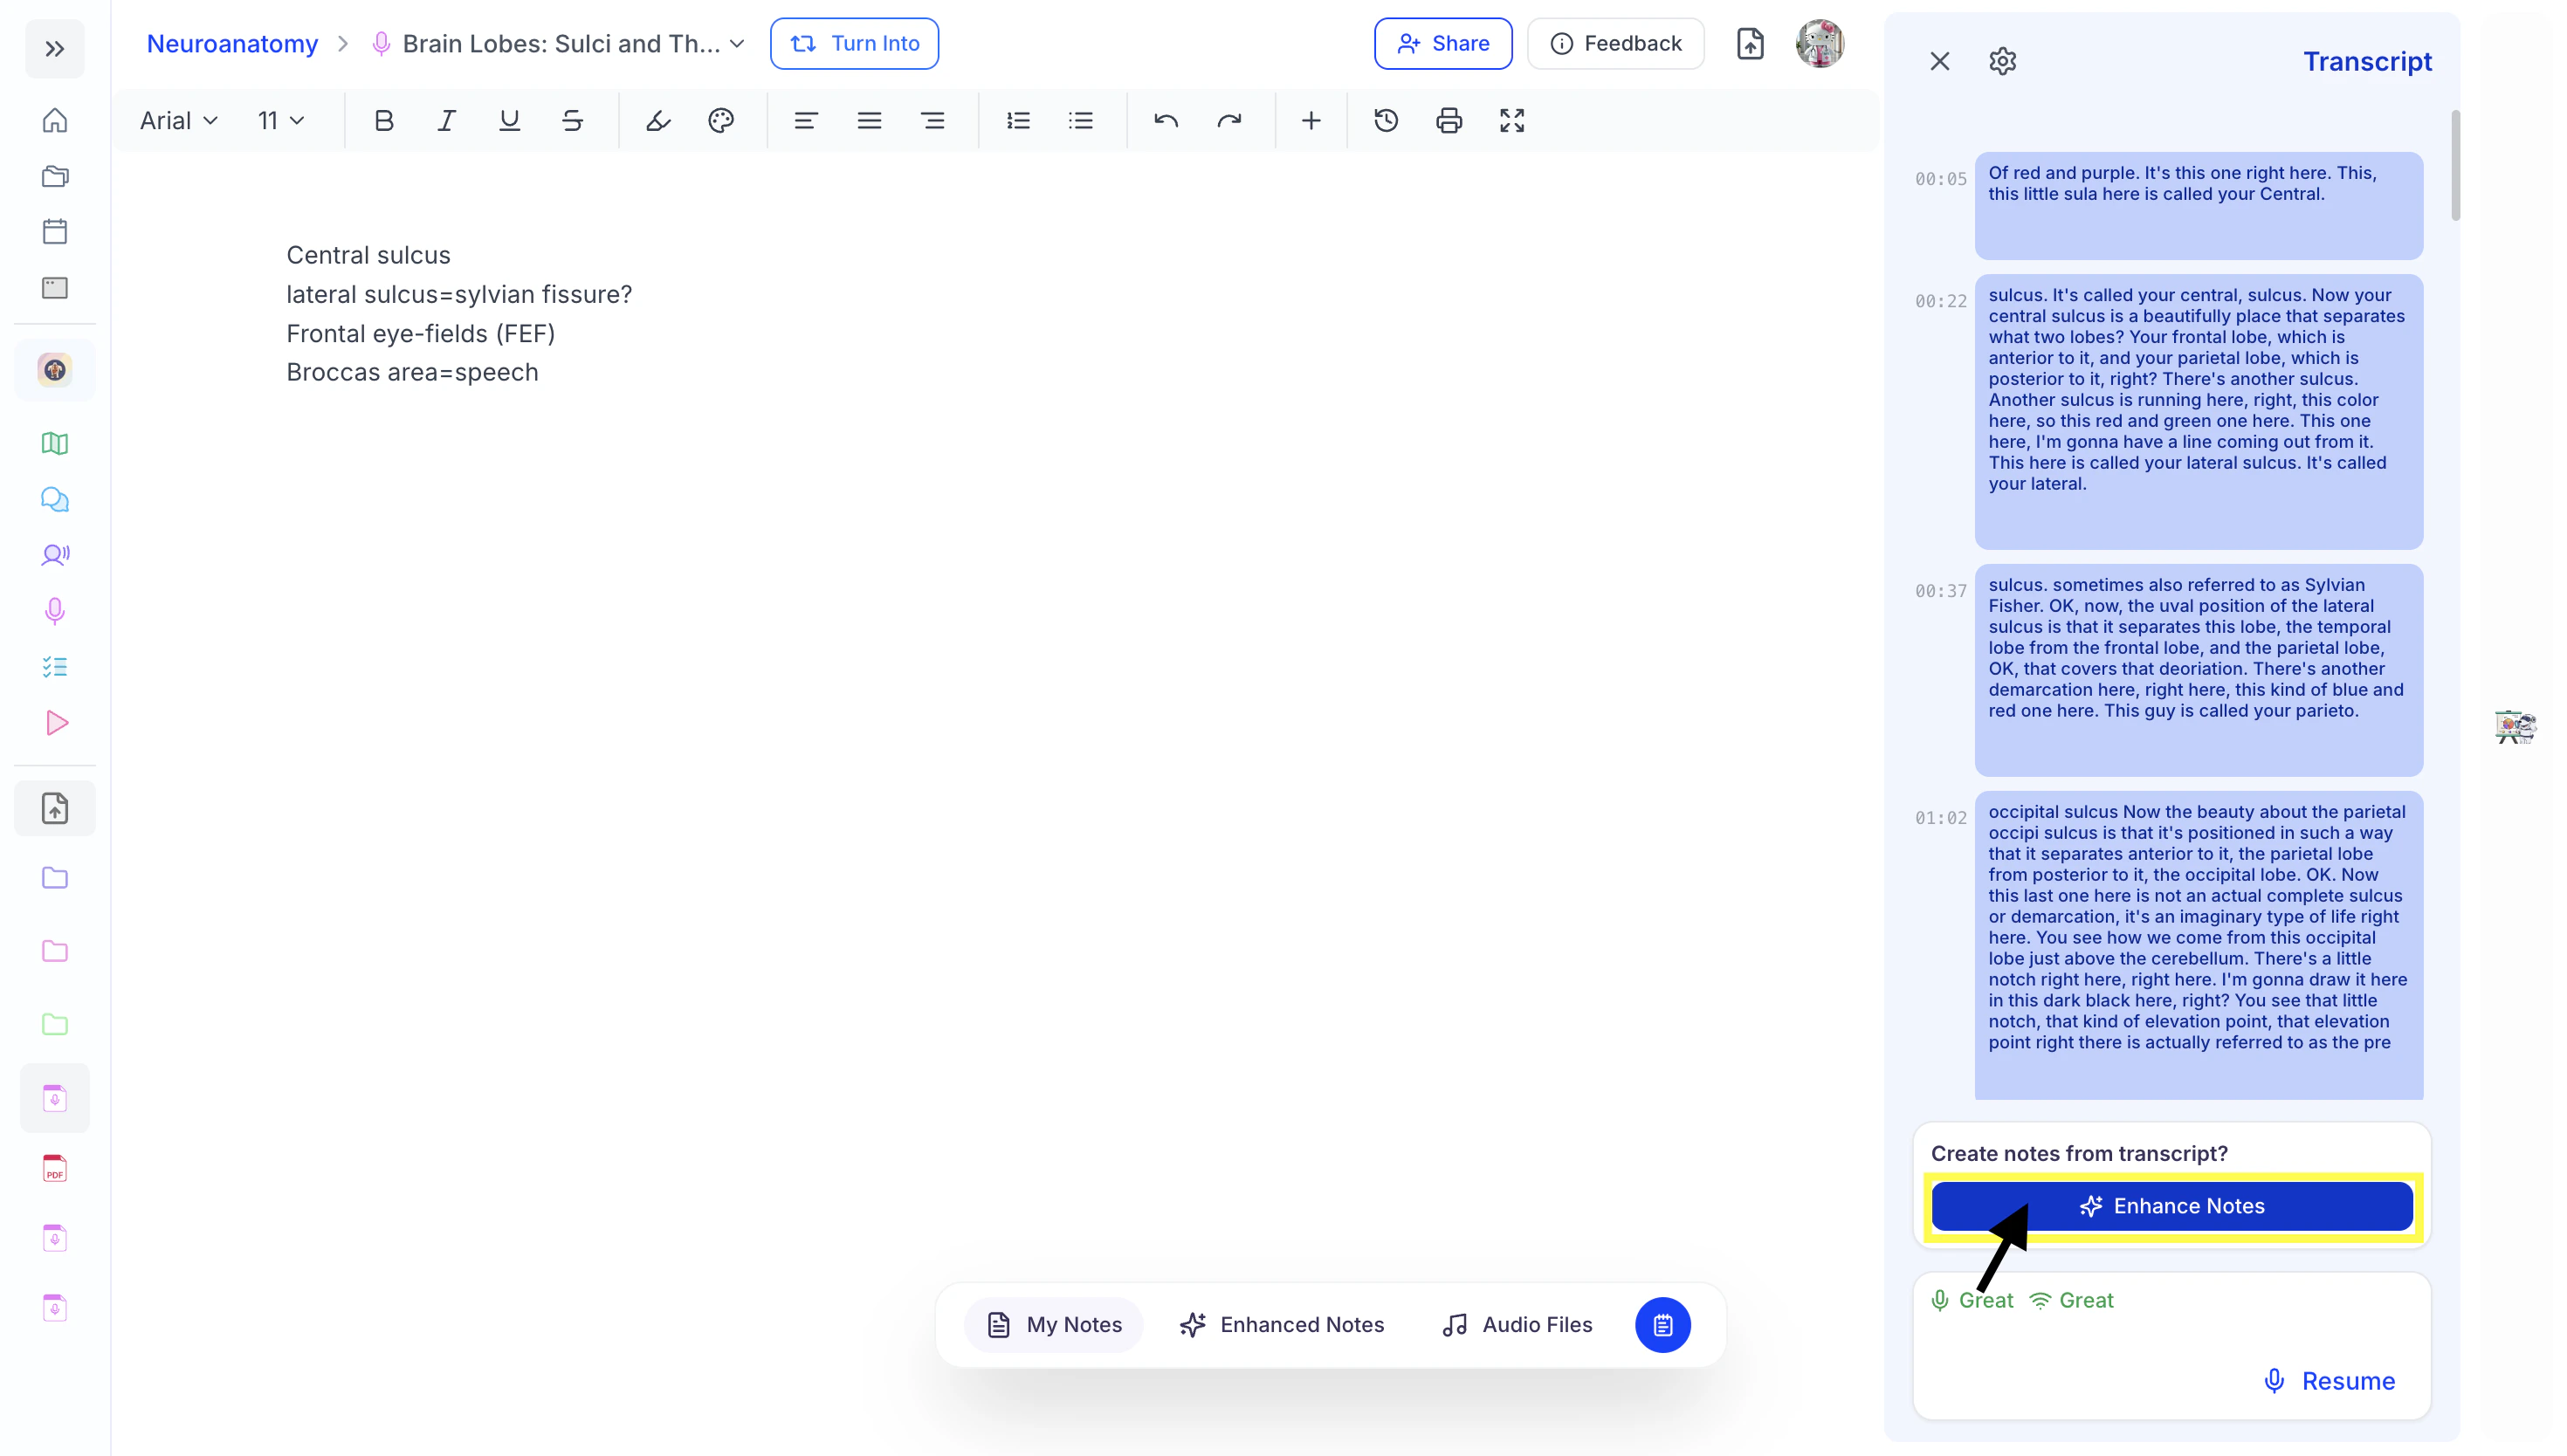This screenshot has width=2567, height=1456.
Task: Toggle bold formatting
Action: 384,121
